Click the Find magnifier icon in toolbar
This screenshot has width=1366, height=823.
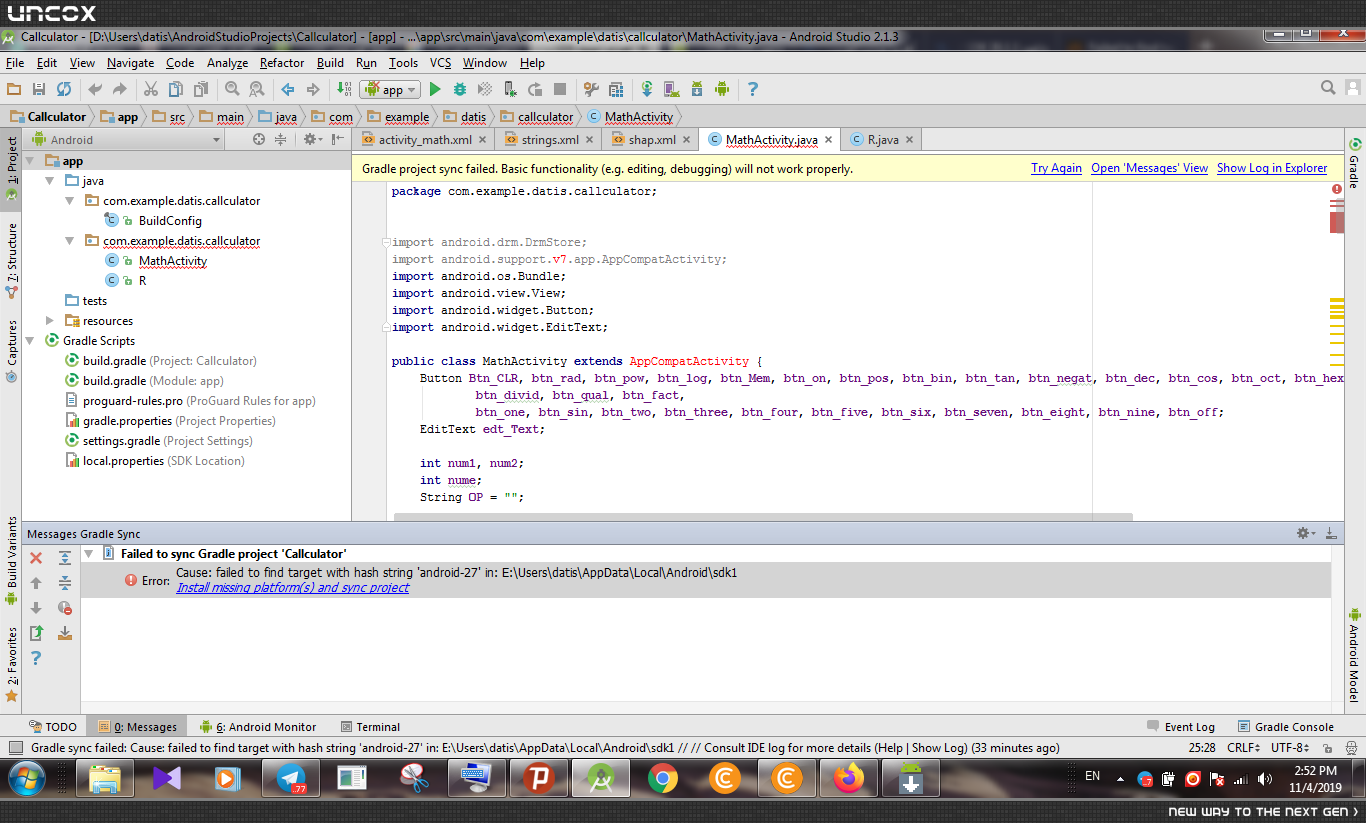[x=232, y=89]
